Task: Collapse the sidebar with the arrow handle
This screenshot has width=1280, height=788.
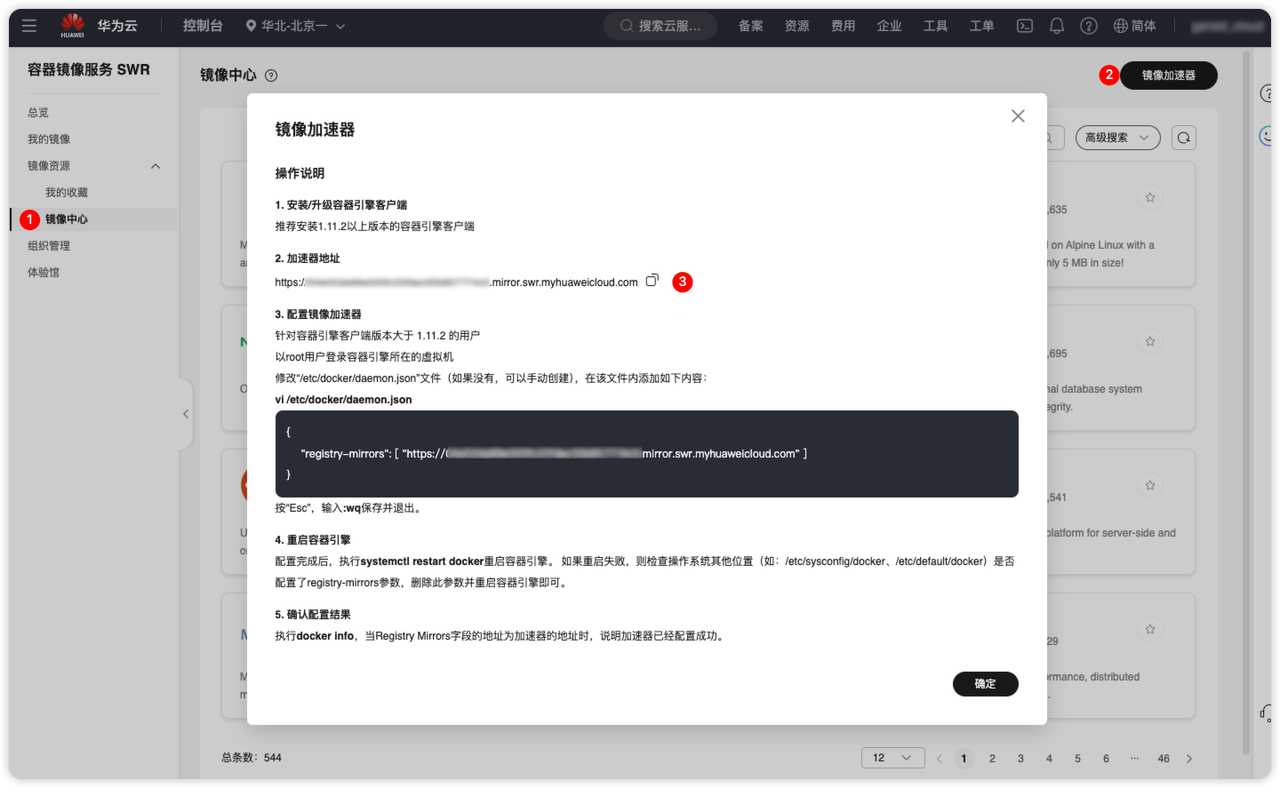Action: 186,414
